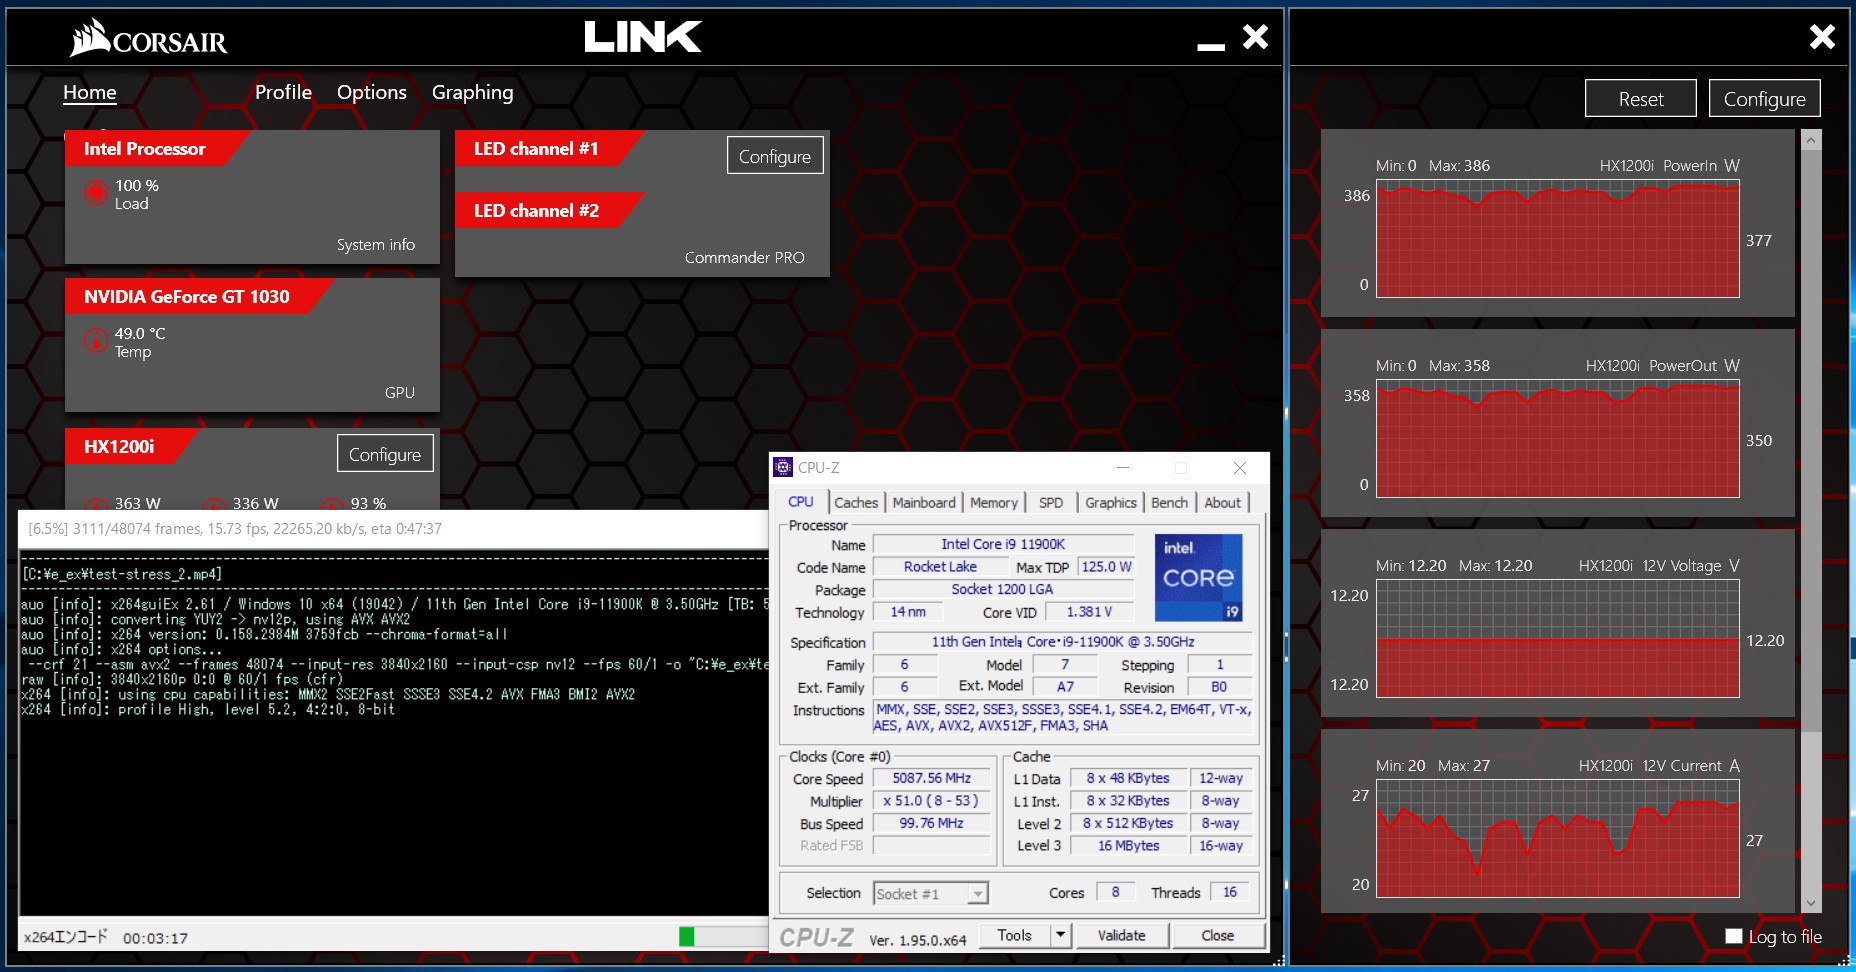1856x972 pixels.
Task: Click the HX1200i PowerIn graph
Action: [1558, 239]
